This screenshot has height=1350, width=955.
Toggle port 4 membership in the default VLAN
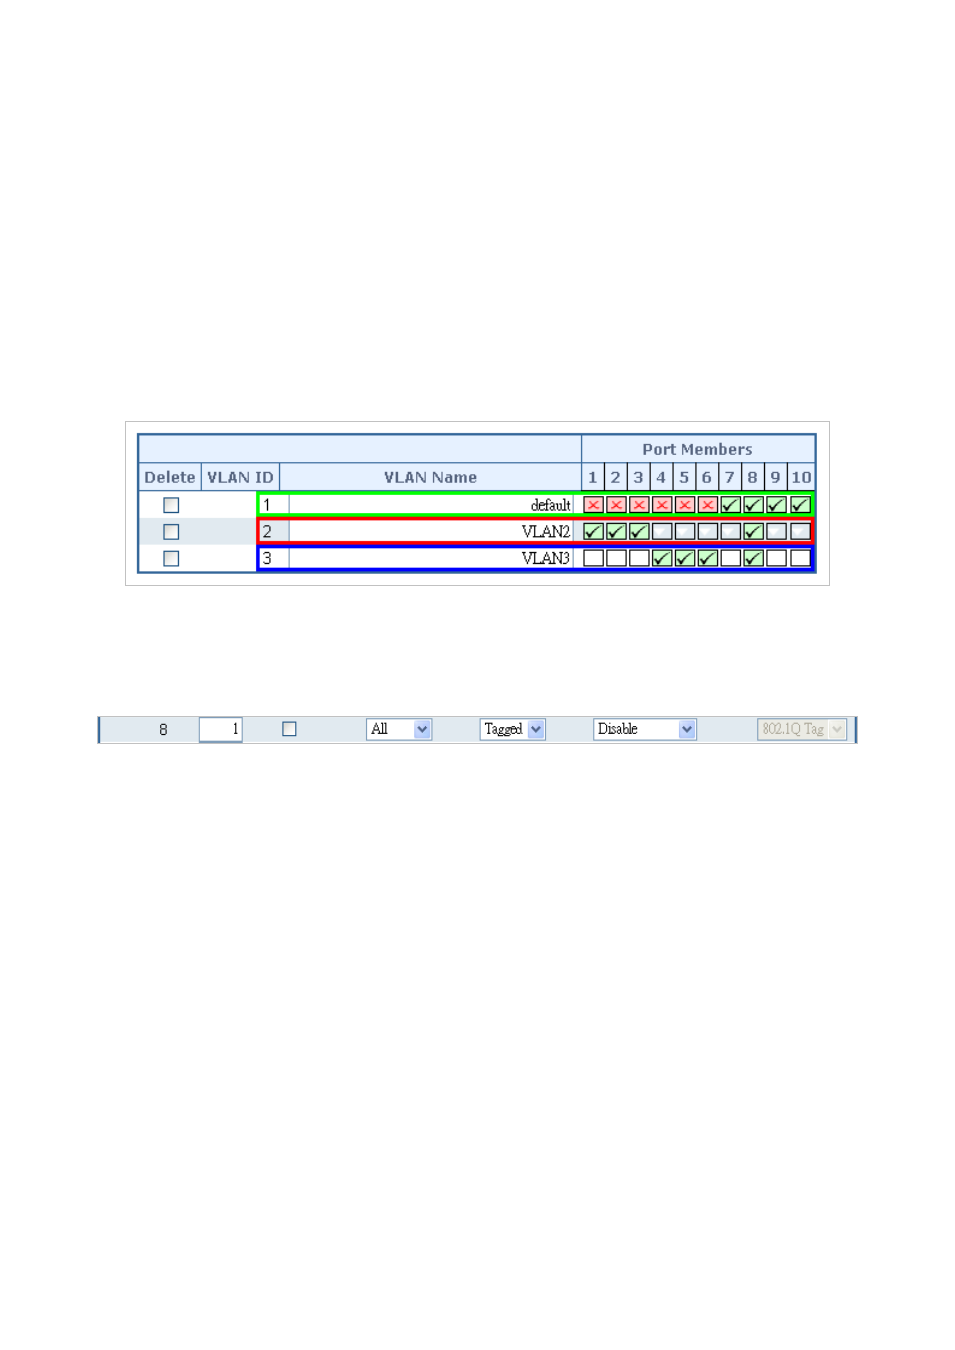point(662,505)
